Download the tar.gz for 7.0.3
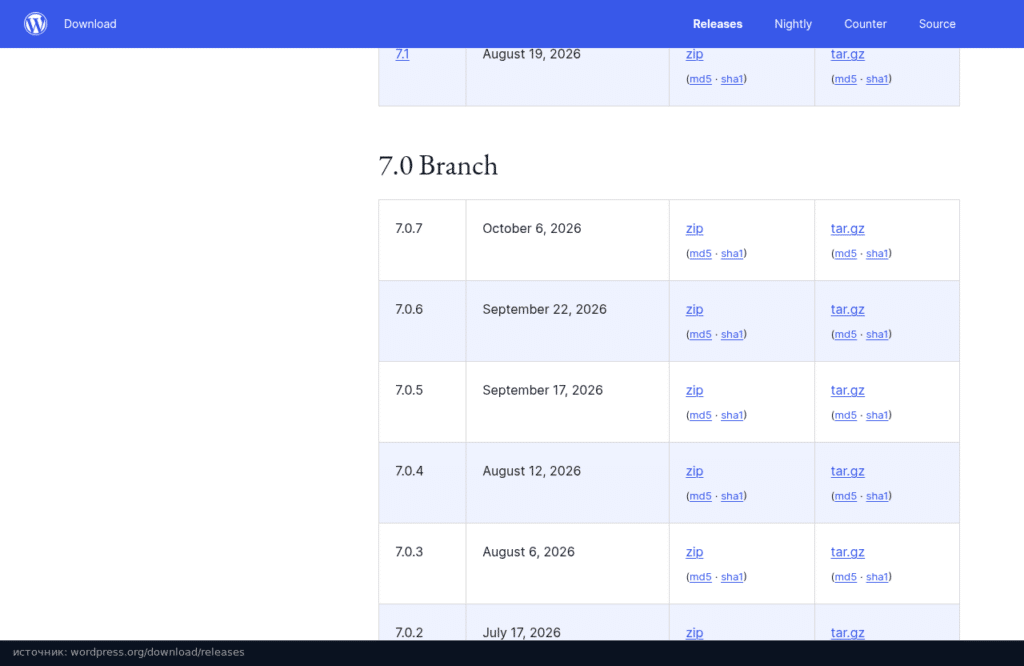1024x666 pixels. click(x=848, y=552)
